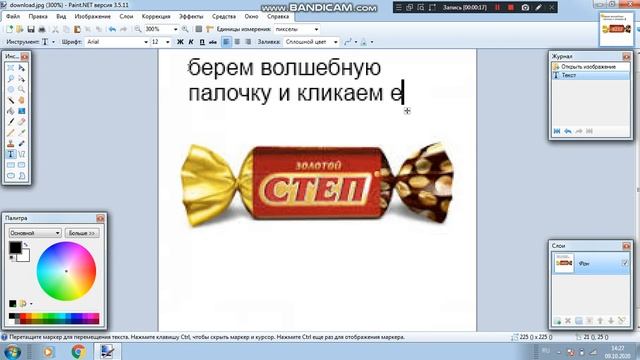This screenshot has width=640, height=360.
Task: Toggle the pixel grid icon
Action: point(199,29)
